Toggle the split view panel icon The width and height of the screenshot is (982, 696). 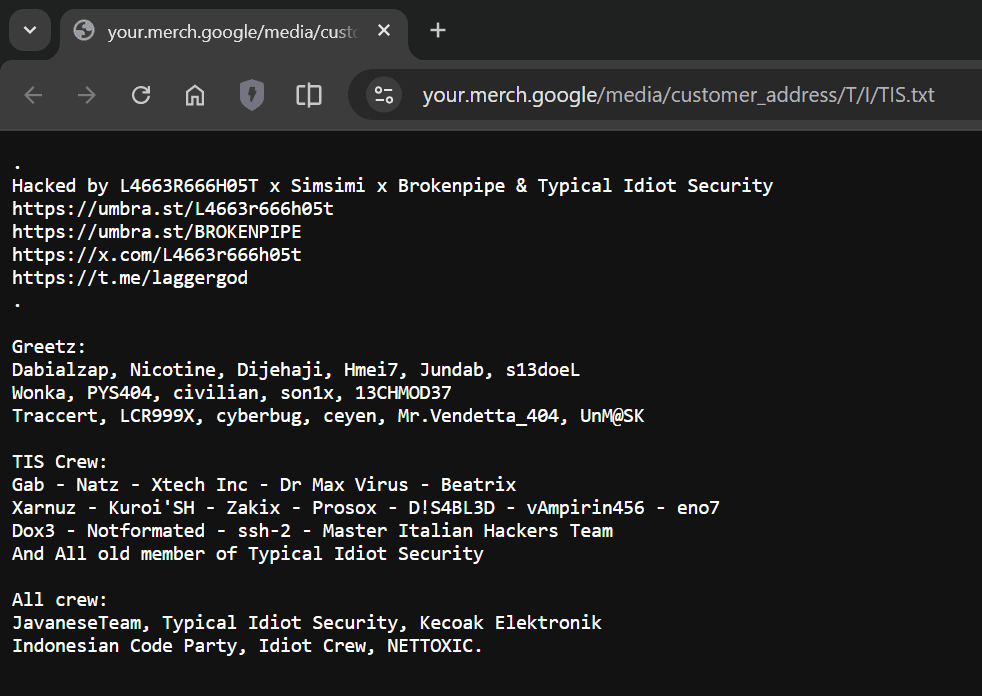(309, 95)
